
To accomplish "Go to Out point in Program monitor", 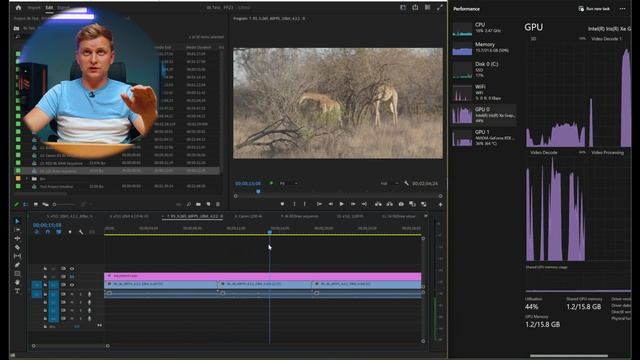I will coord(364,204).
